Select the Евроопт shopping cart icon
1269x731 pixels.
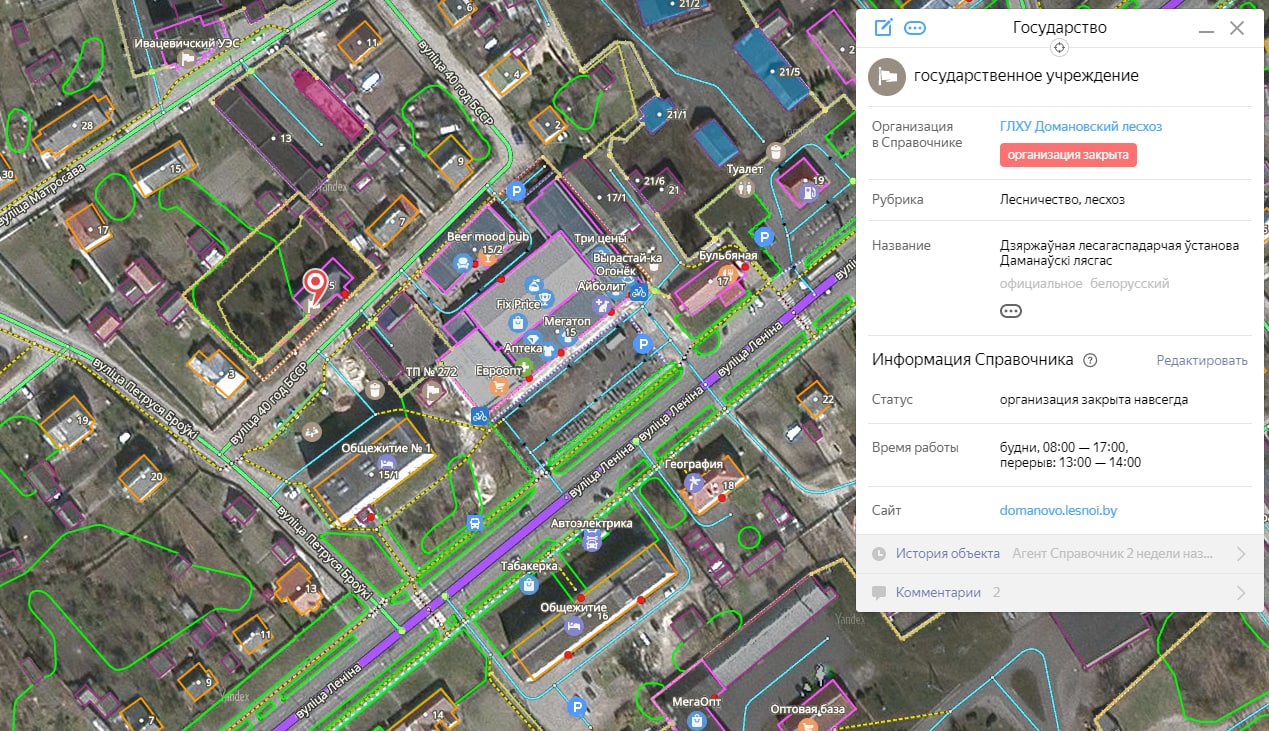click(497, 386)
